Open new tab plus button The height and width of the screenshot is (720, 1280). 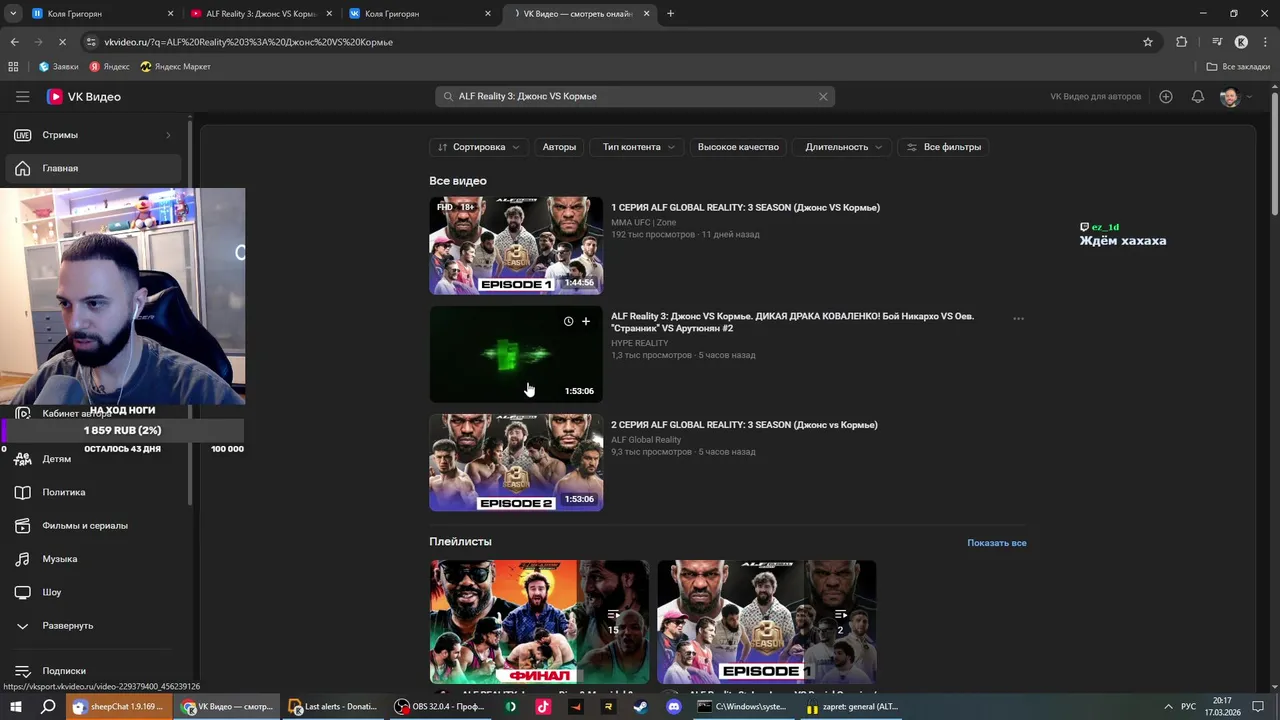(x=670, y=14)
